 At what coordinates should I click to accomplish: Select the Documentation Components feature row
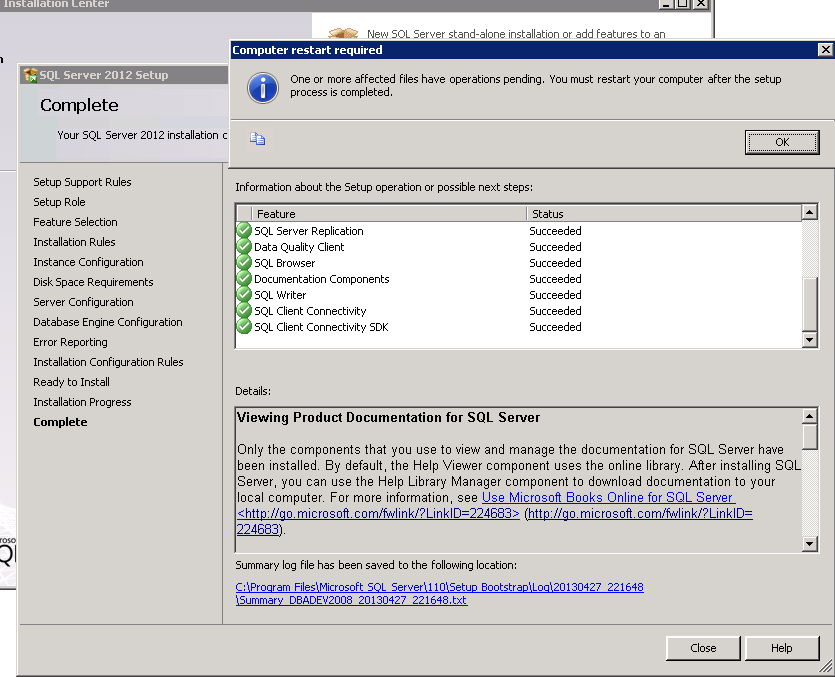(x=519, y=279)
